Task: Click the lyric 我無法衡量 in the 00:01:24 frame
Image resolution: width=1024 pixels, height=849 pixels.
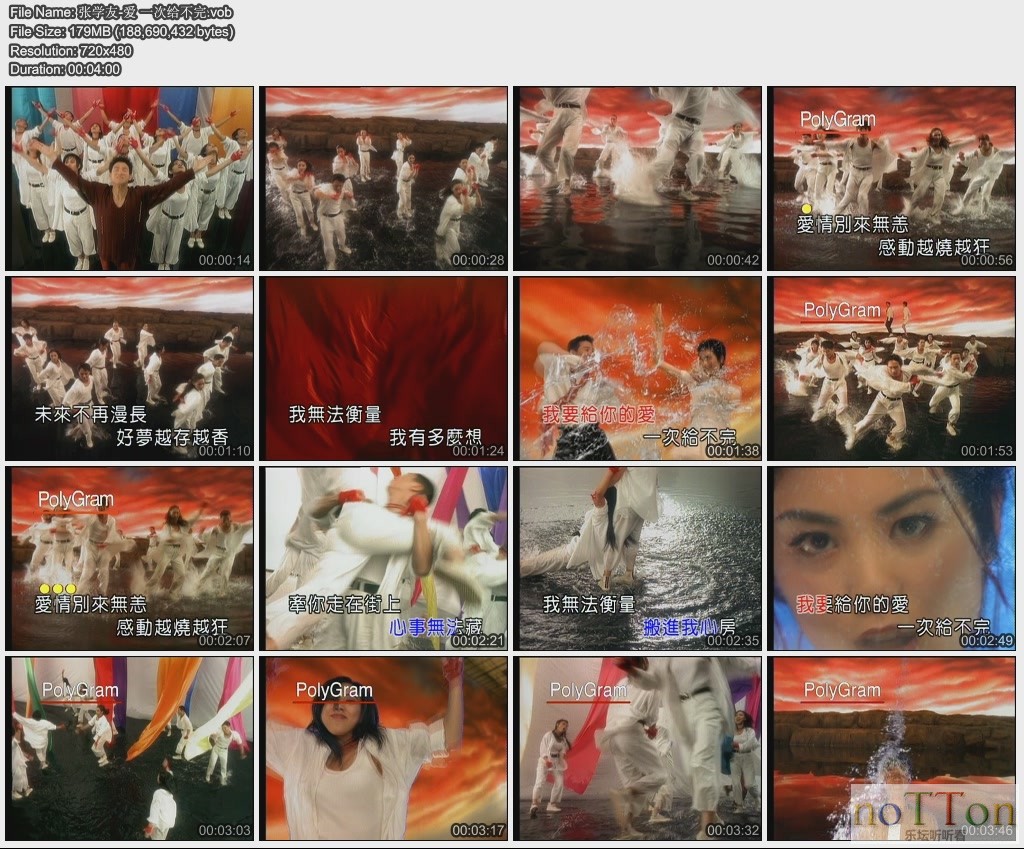Action: [x=335, y=414]
